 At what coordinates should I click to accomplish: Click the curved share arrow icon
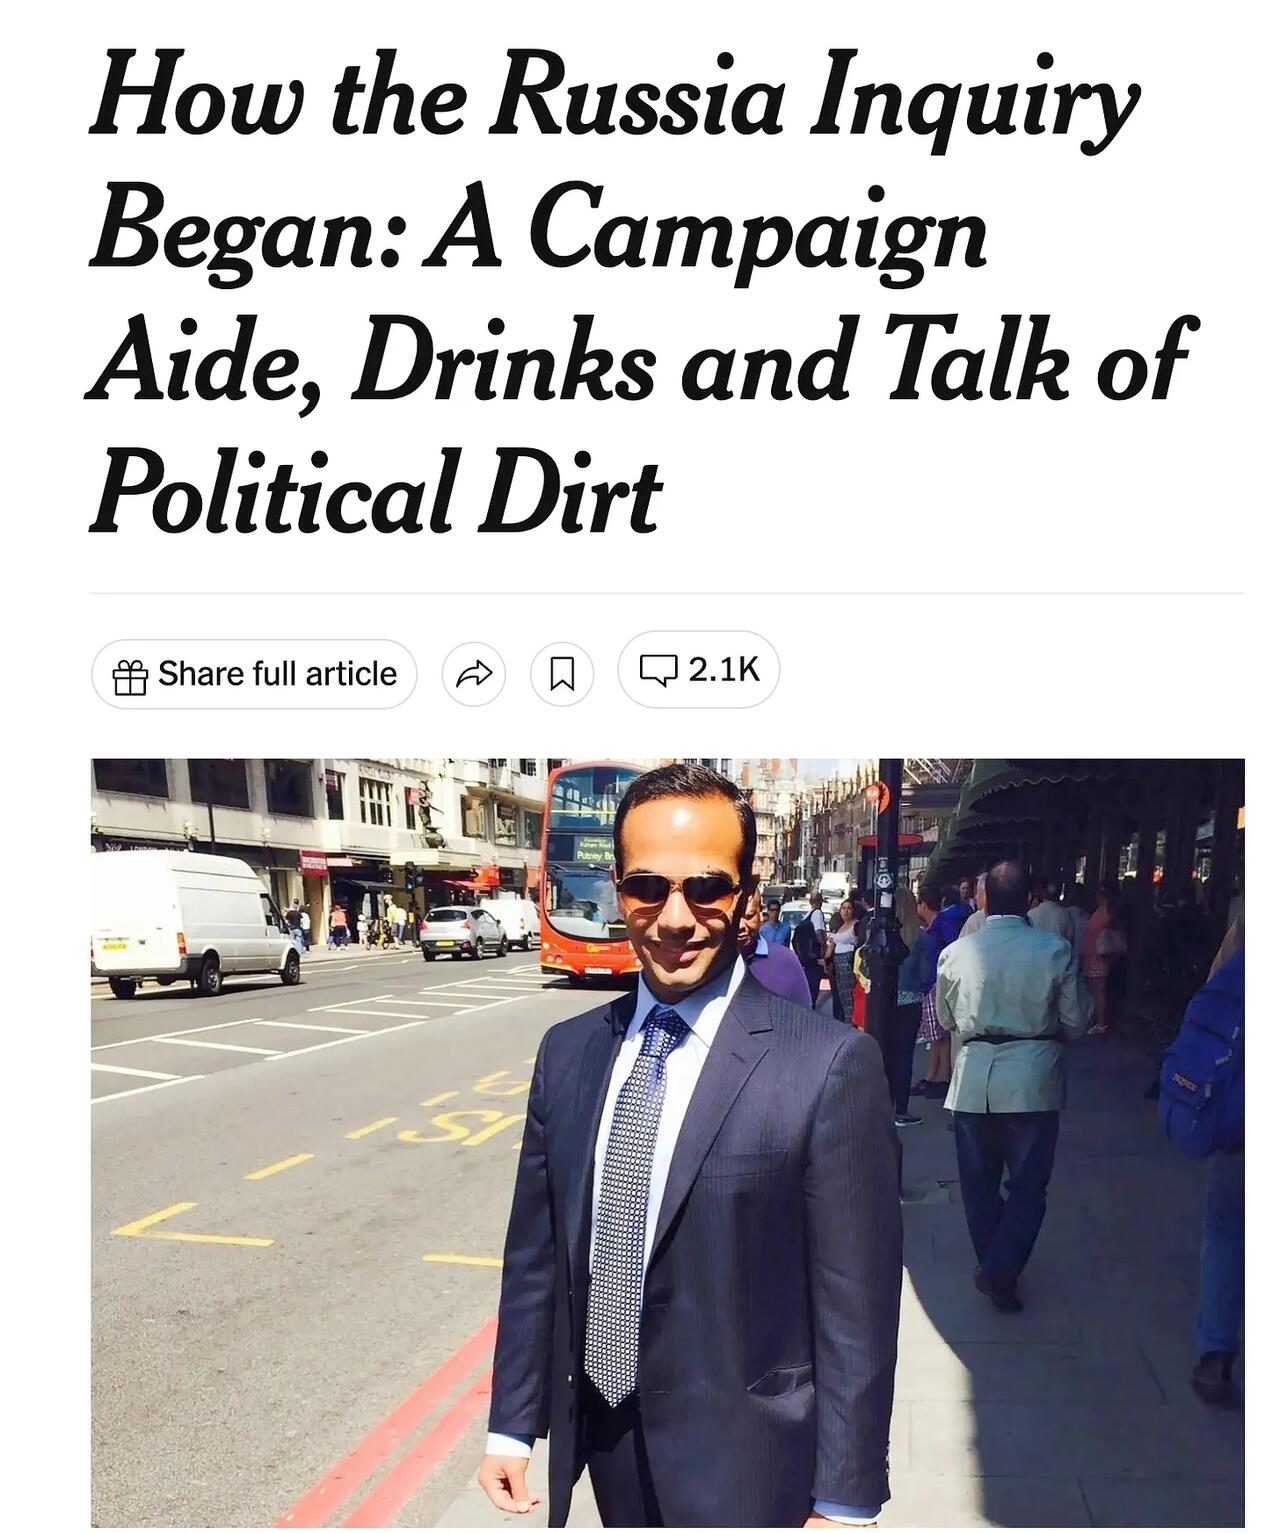[474, 675]
